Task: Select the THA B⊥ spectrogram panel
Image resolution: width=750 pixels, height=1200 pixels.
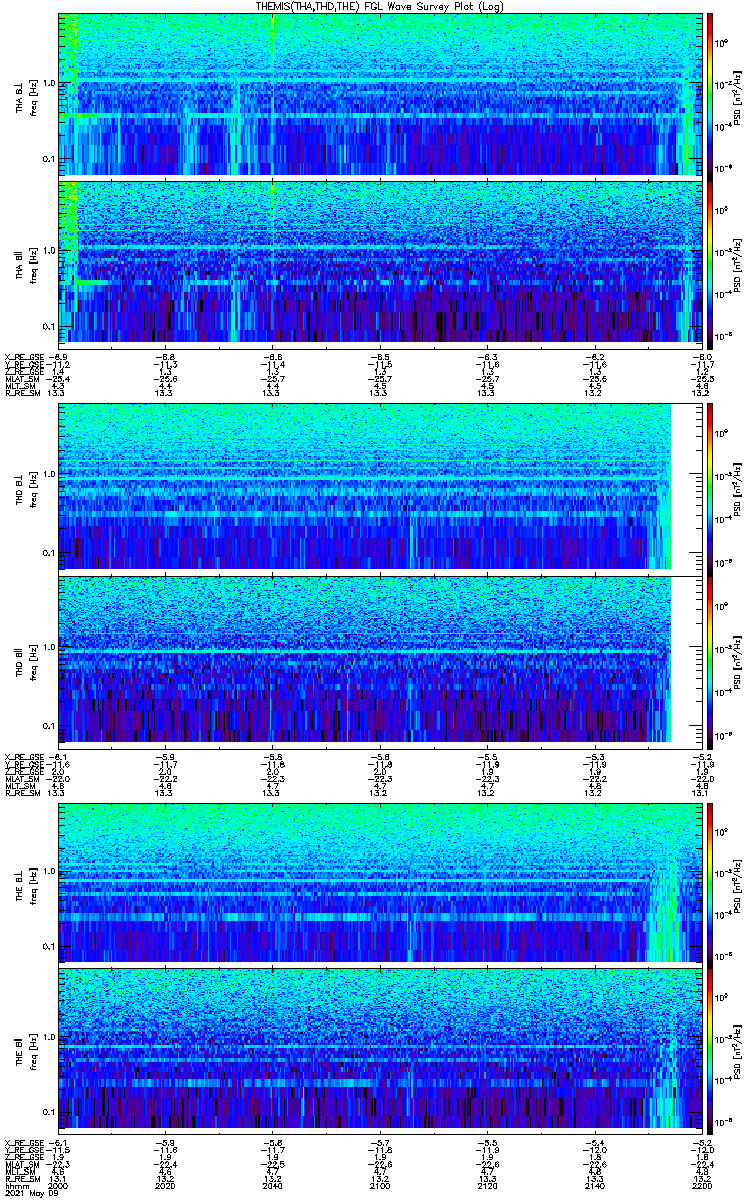Action: [x=380, y=94]
